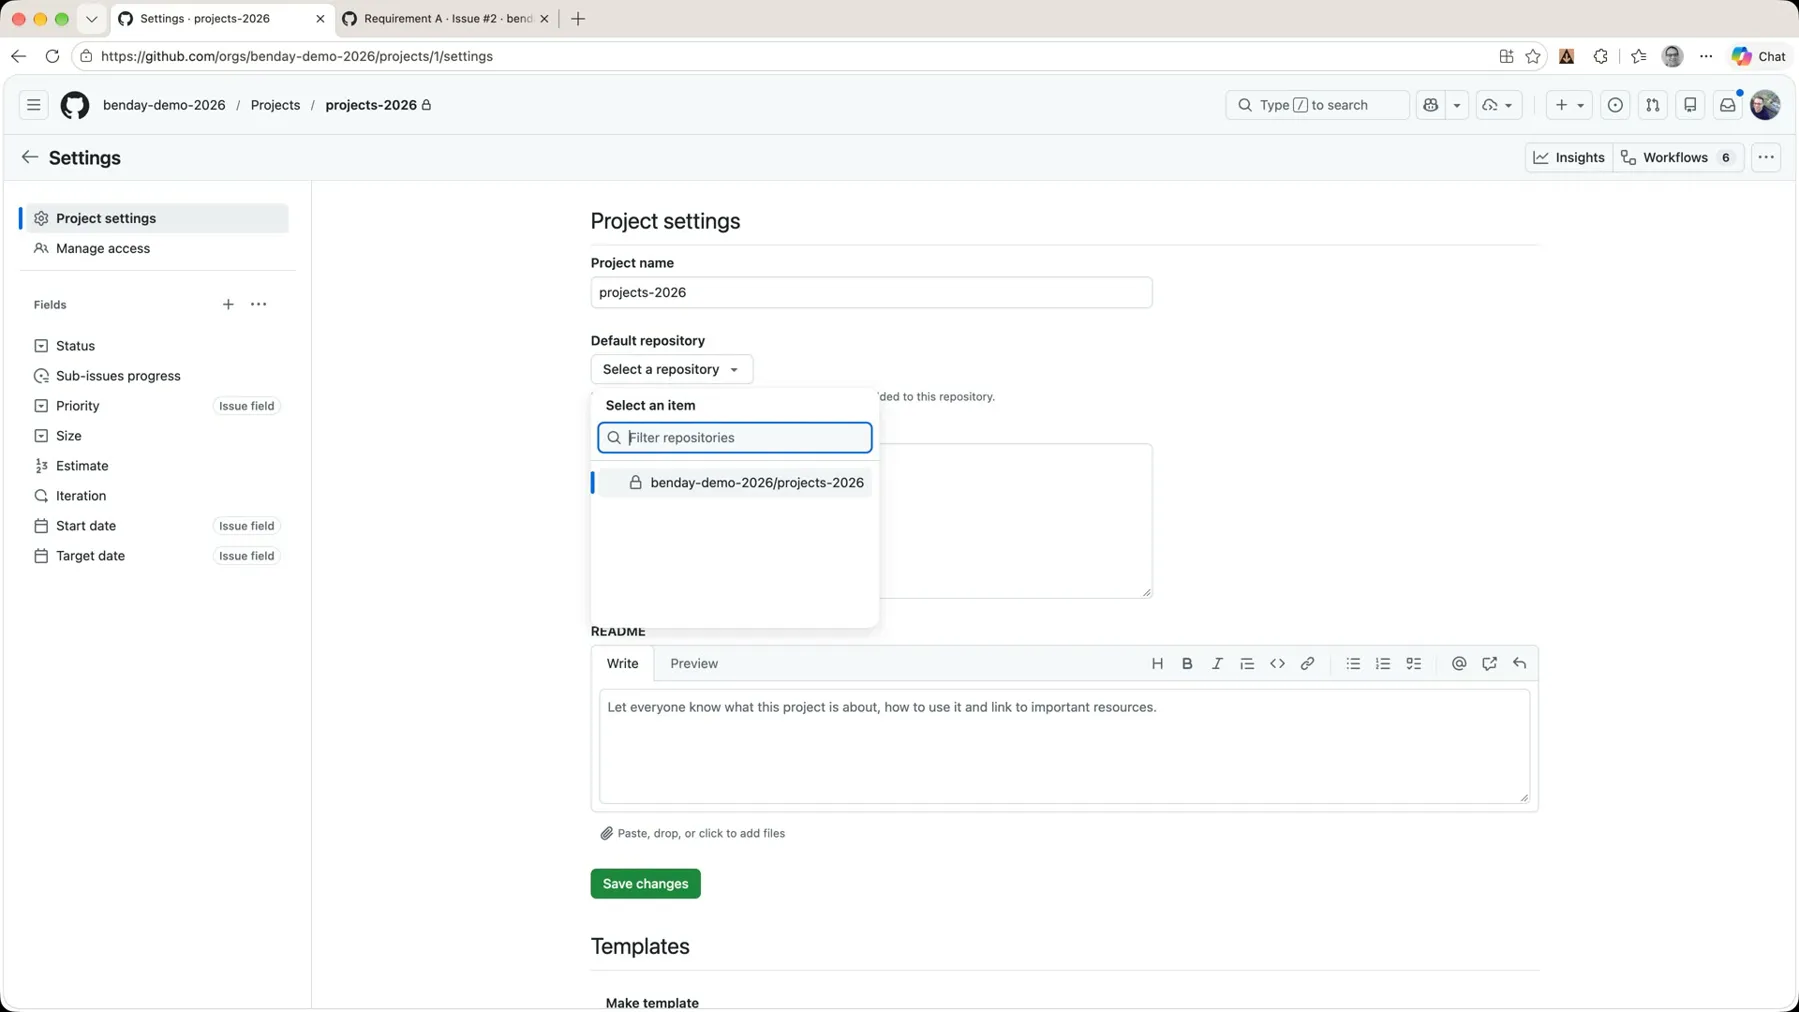Insert a link in README toolbar

pyautogui.click(x=1307, y=663)
